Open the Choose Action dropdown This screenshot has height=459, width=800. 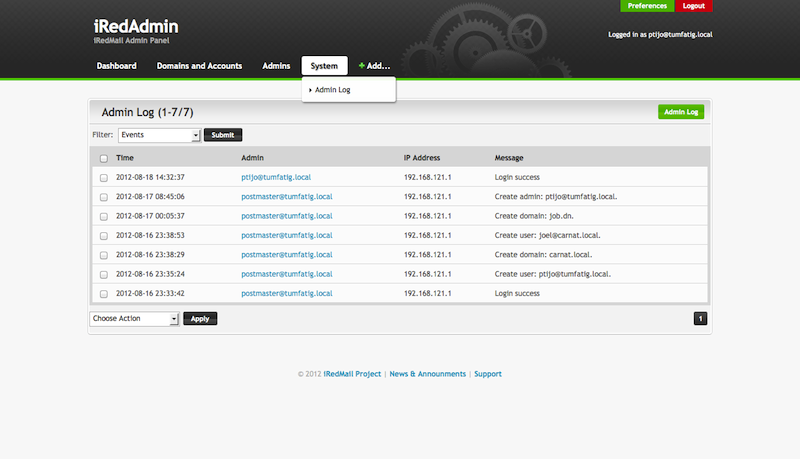[134, 319]
